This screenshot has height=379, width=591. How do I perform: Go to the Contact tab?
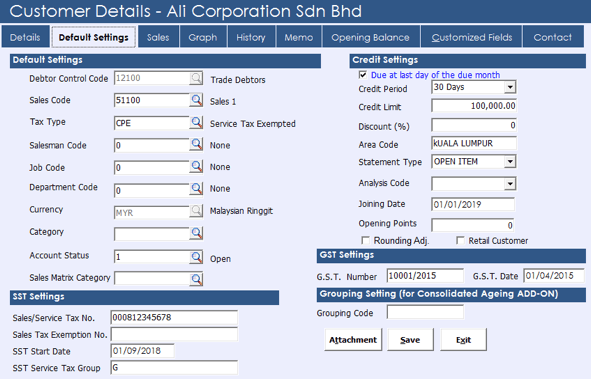(553, 37)
